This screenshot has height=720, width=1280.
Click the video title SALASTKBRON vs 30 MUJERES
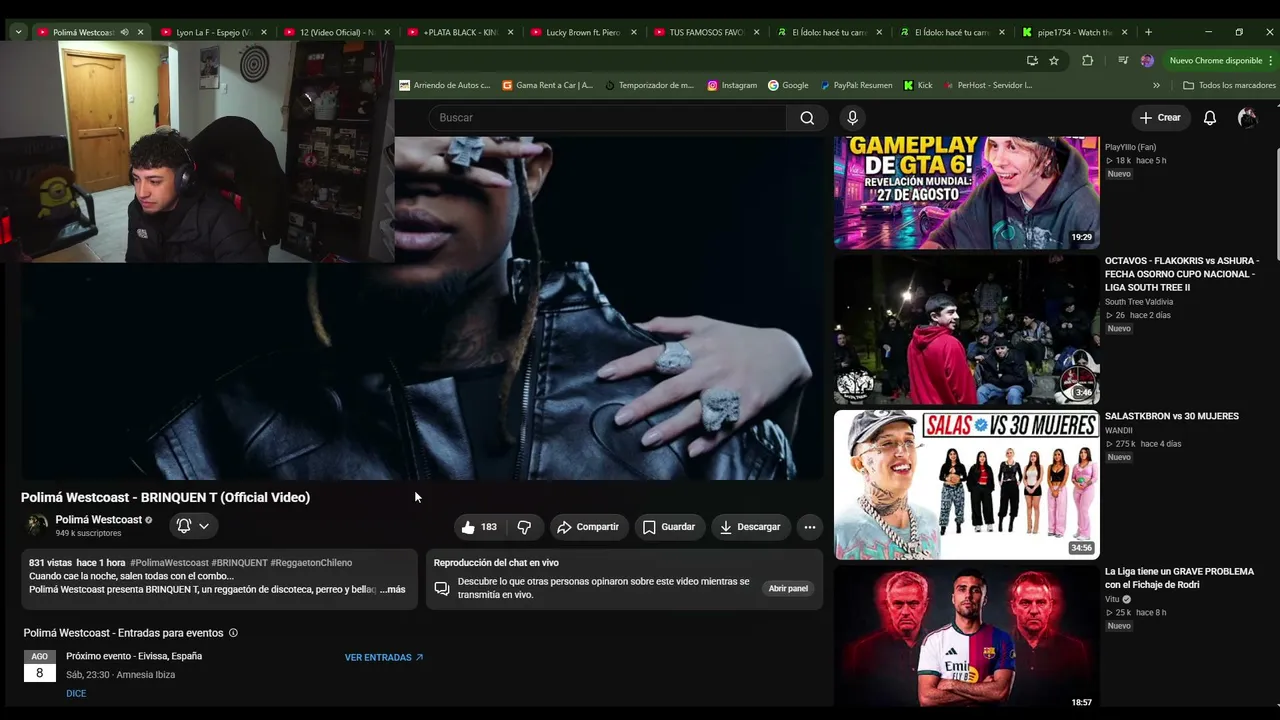pos(1172,416)
